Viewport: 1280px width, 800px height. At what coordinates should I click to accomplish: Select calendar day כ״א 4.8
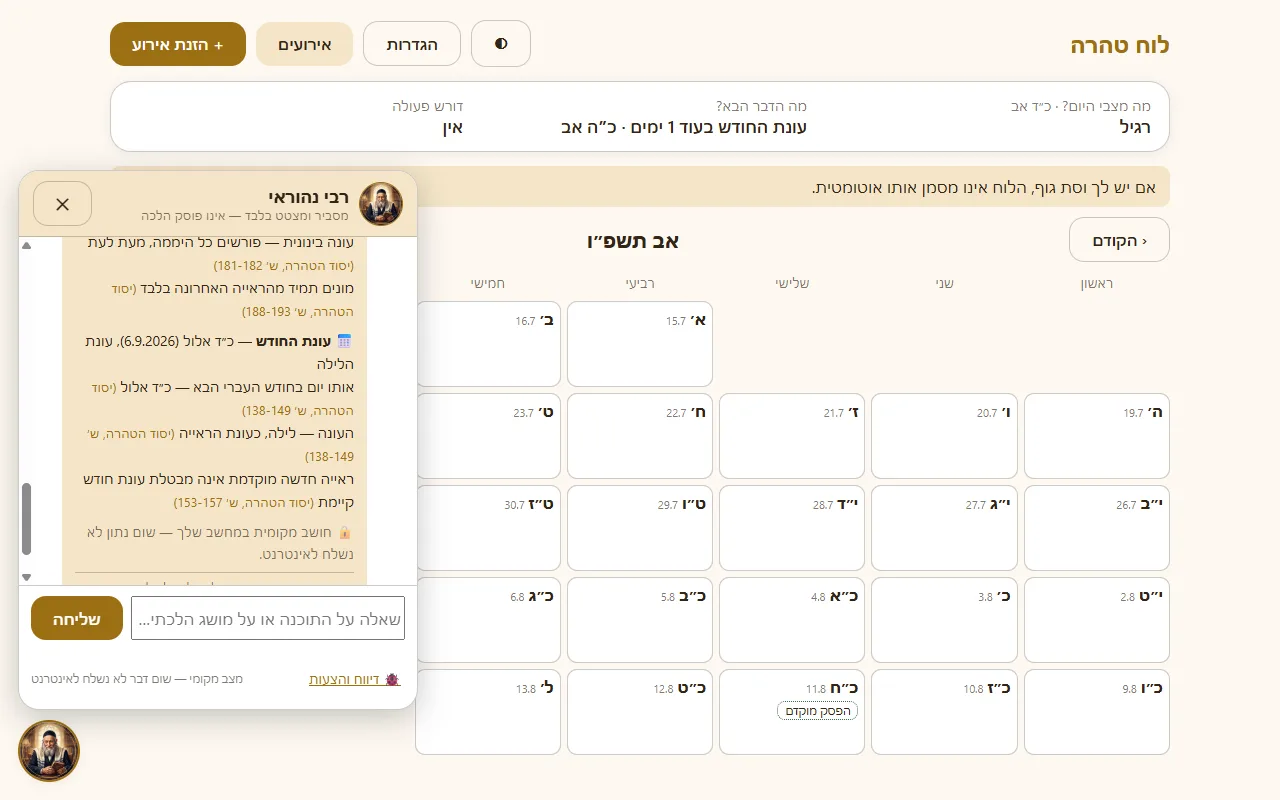coord(792,620)
